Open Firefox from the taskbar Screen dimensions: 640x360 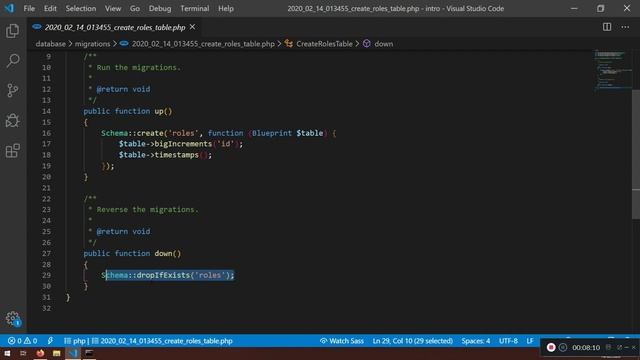(40, 353)
